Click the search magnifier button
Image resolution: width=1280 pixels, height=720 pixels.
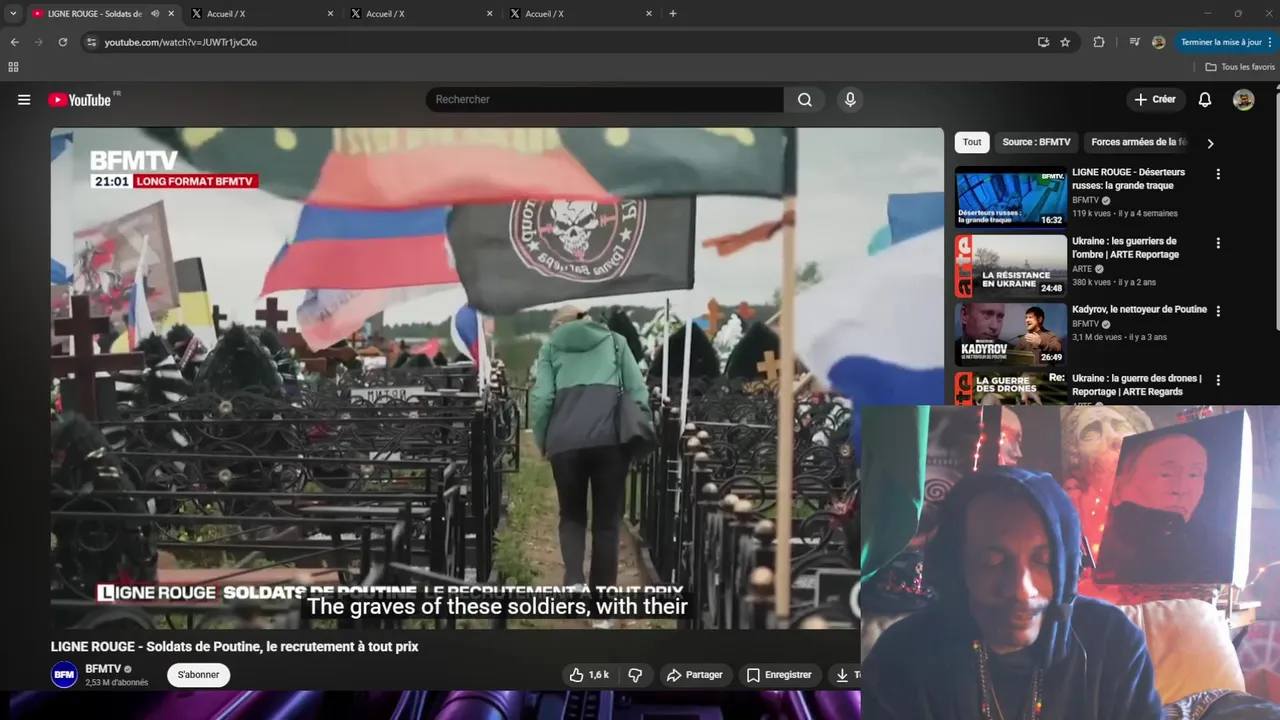[x=805, y=100]
